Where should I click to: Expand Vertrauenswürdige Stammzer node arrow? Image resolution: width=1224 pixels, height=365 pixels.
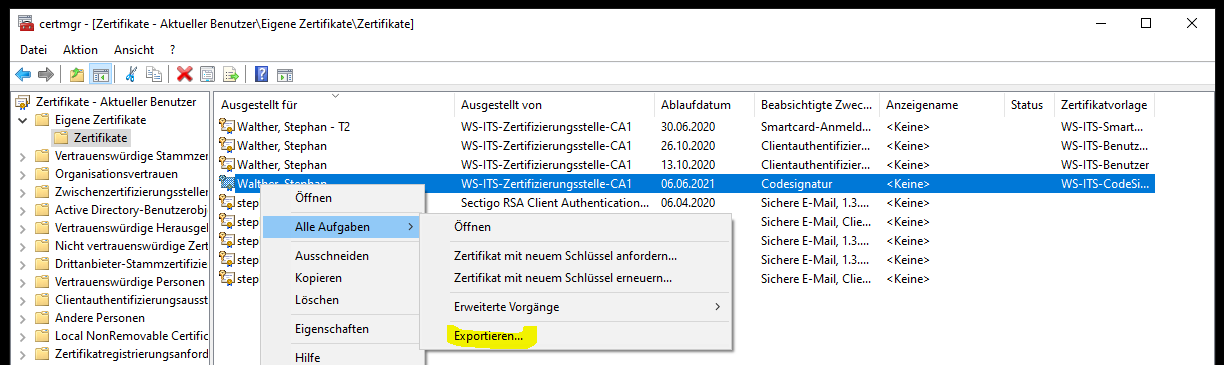[24, 156]
